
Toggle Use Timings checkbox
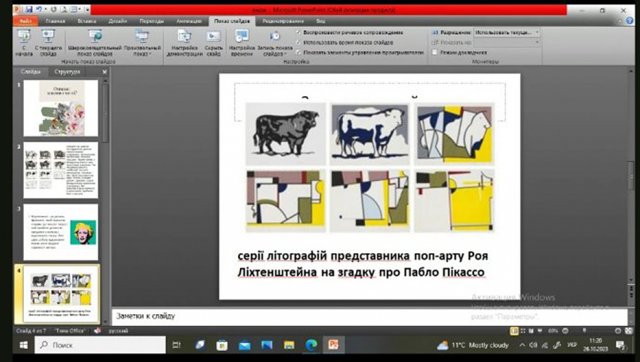coord(298,42)
